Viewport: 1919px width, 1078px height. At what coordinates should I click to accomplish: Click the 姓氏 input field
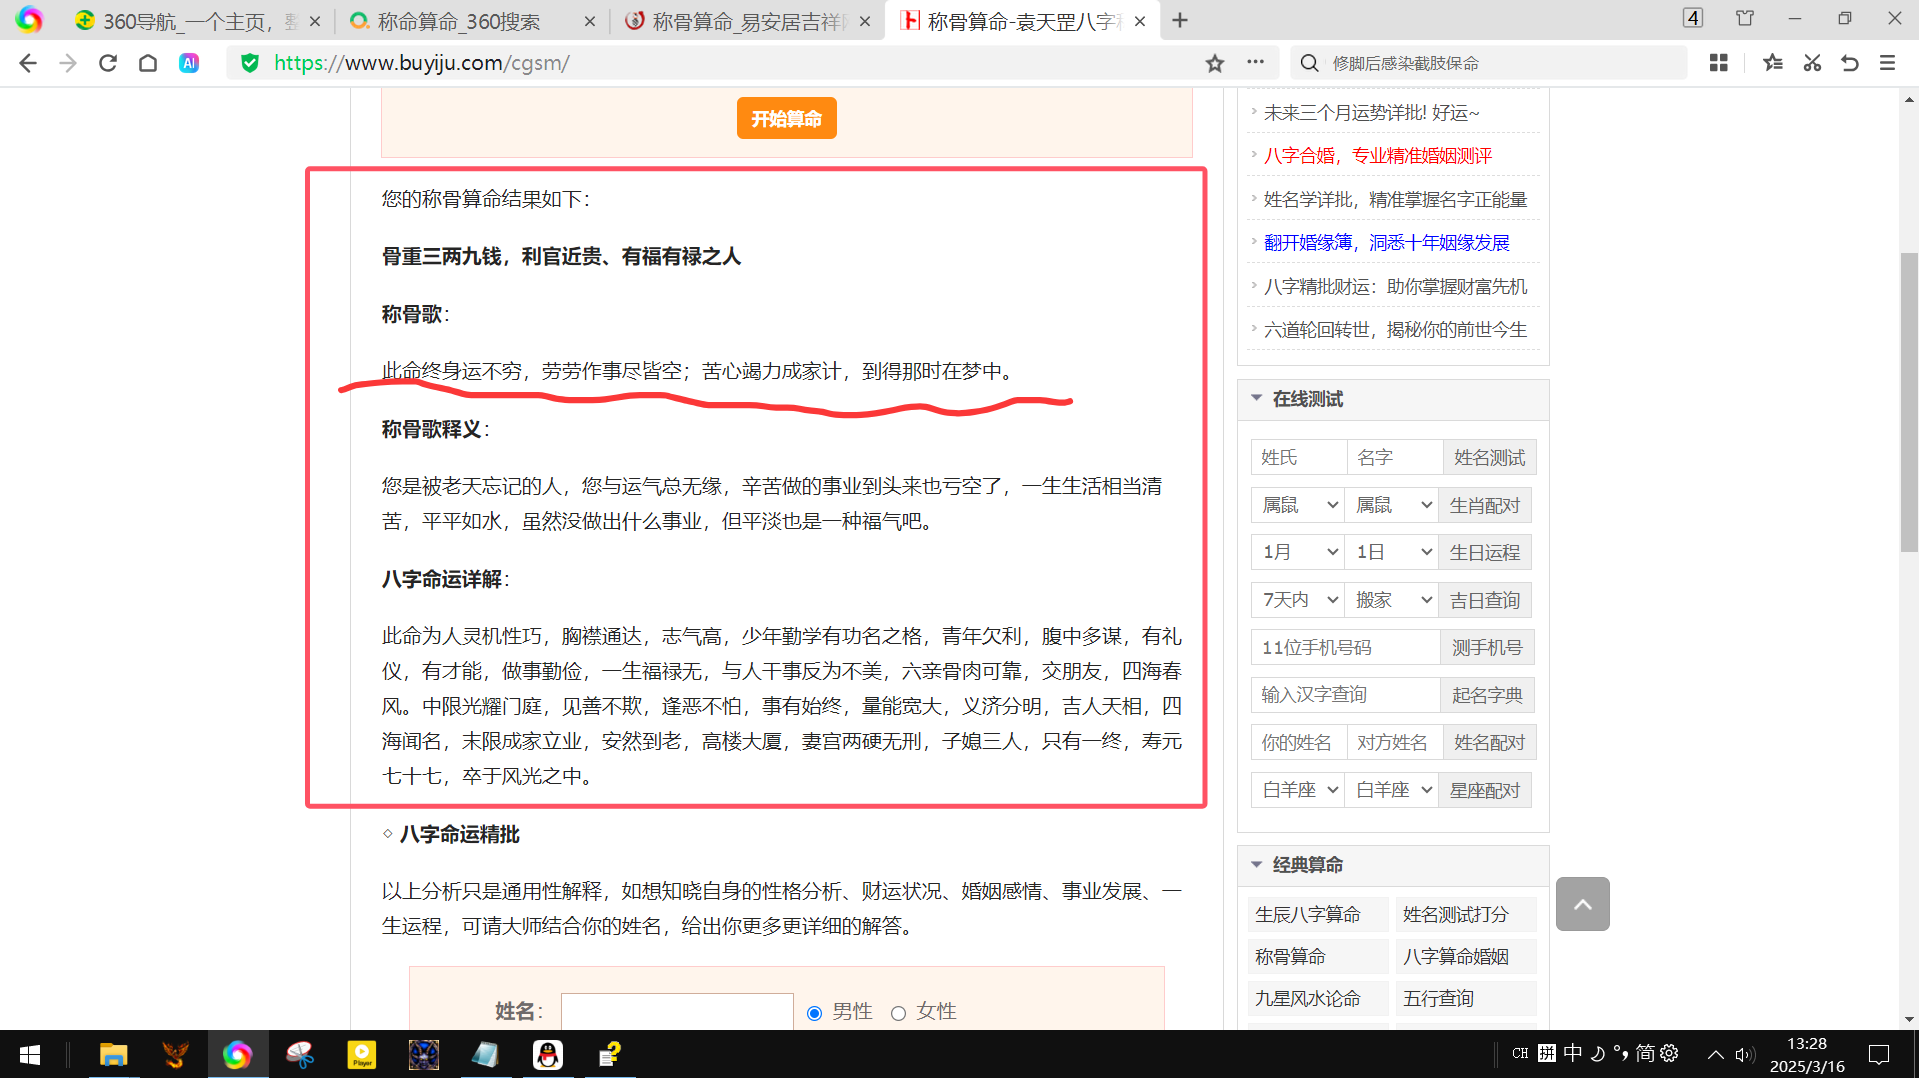click(1299, 457)
